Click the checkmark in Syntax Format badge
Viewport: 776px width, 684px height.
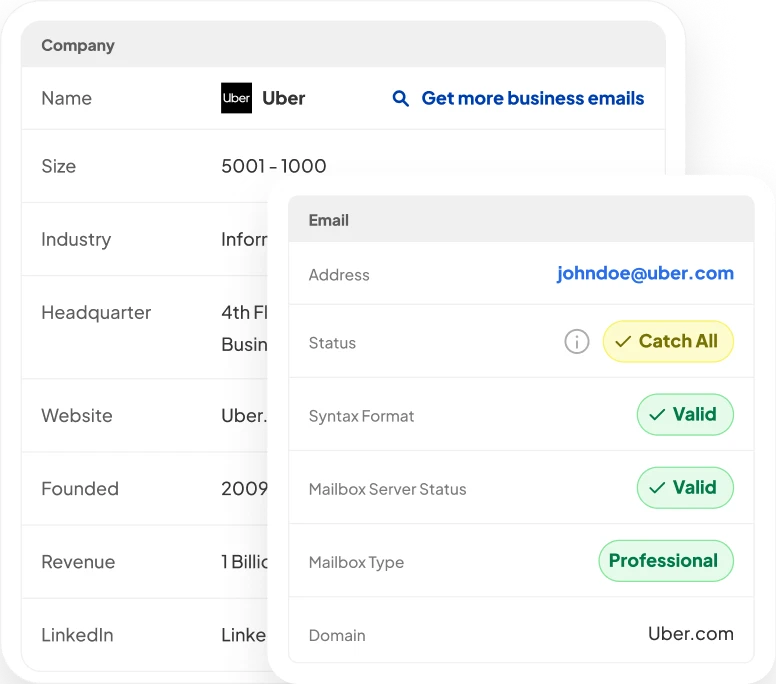click(x=657, y=415)
